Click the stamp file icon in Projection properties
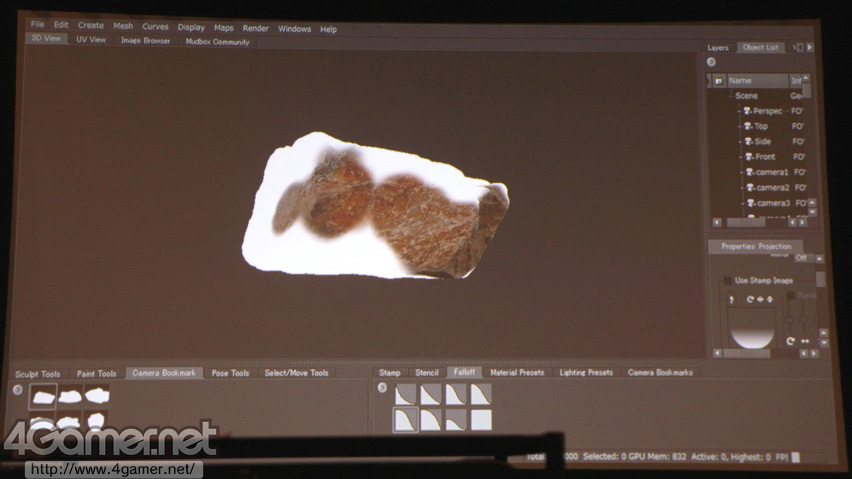Image resolution: width=852 pixels, height=479 pixels. pyautogui.click(x=732, y=300)
